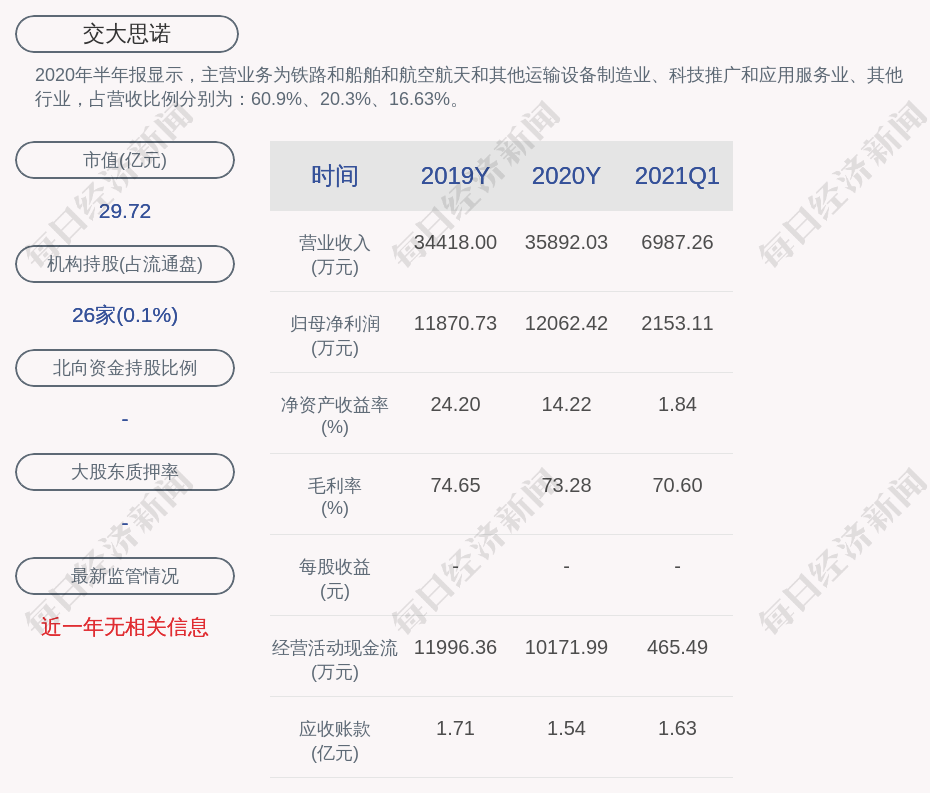Select the 机构持股(占流通盘) label pill

(125, 264)
